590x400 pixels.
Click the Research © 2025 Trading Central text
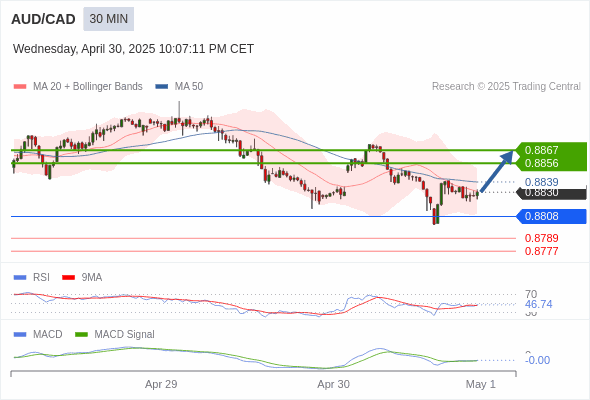point(506,87)
